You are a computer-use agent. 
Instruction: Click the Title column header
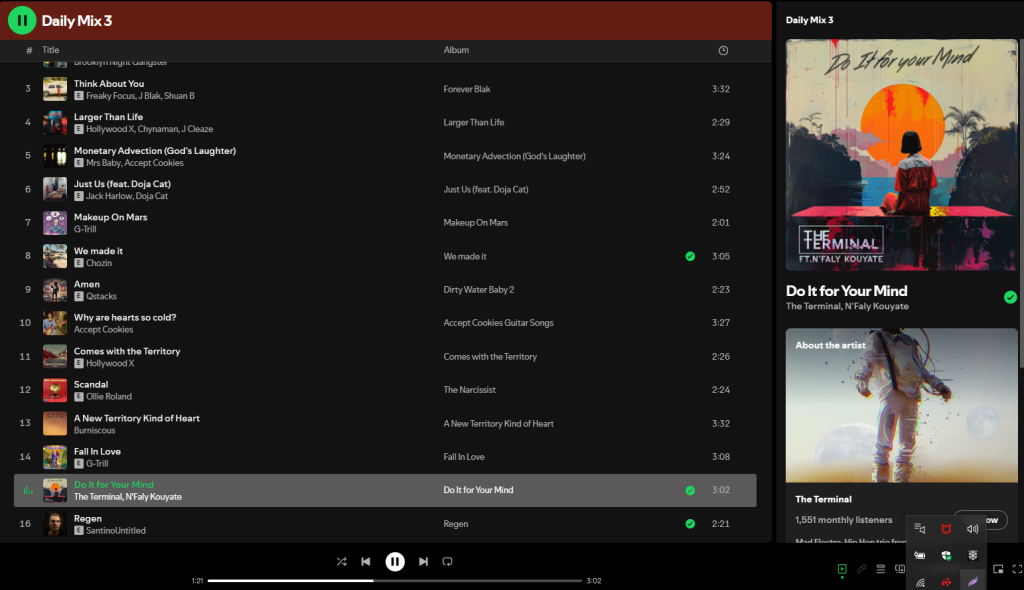tap(50, 50)
